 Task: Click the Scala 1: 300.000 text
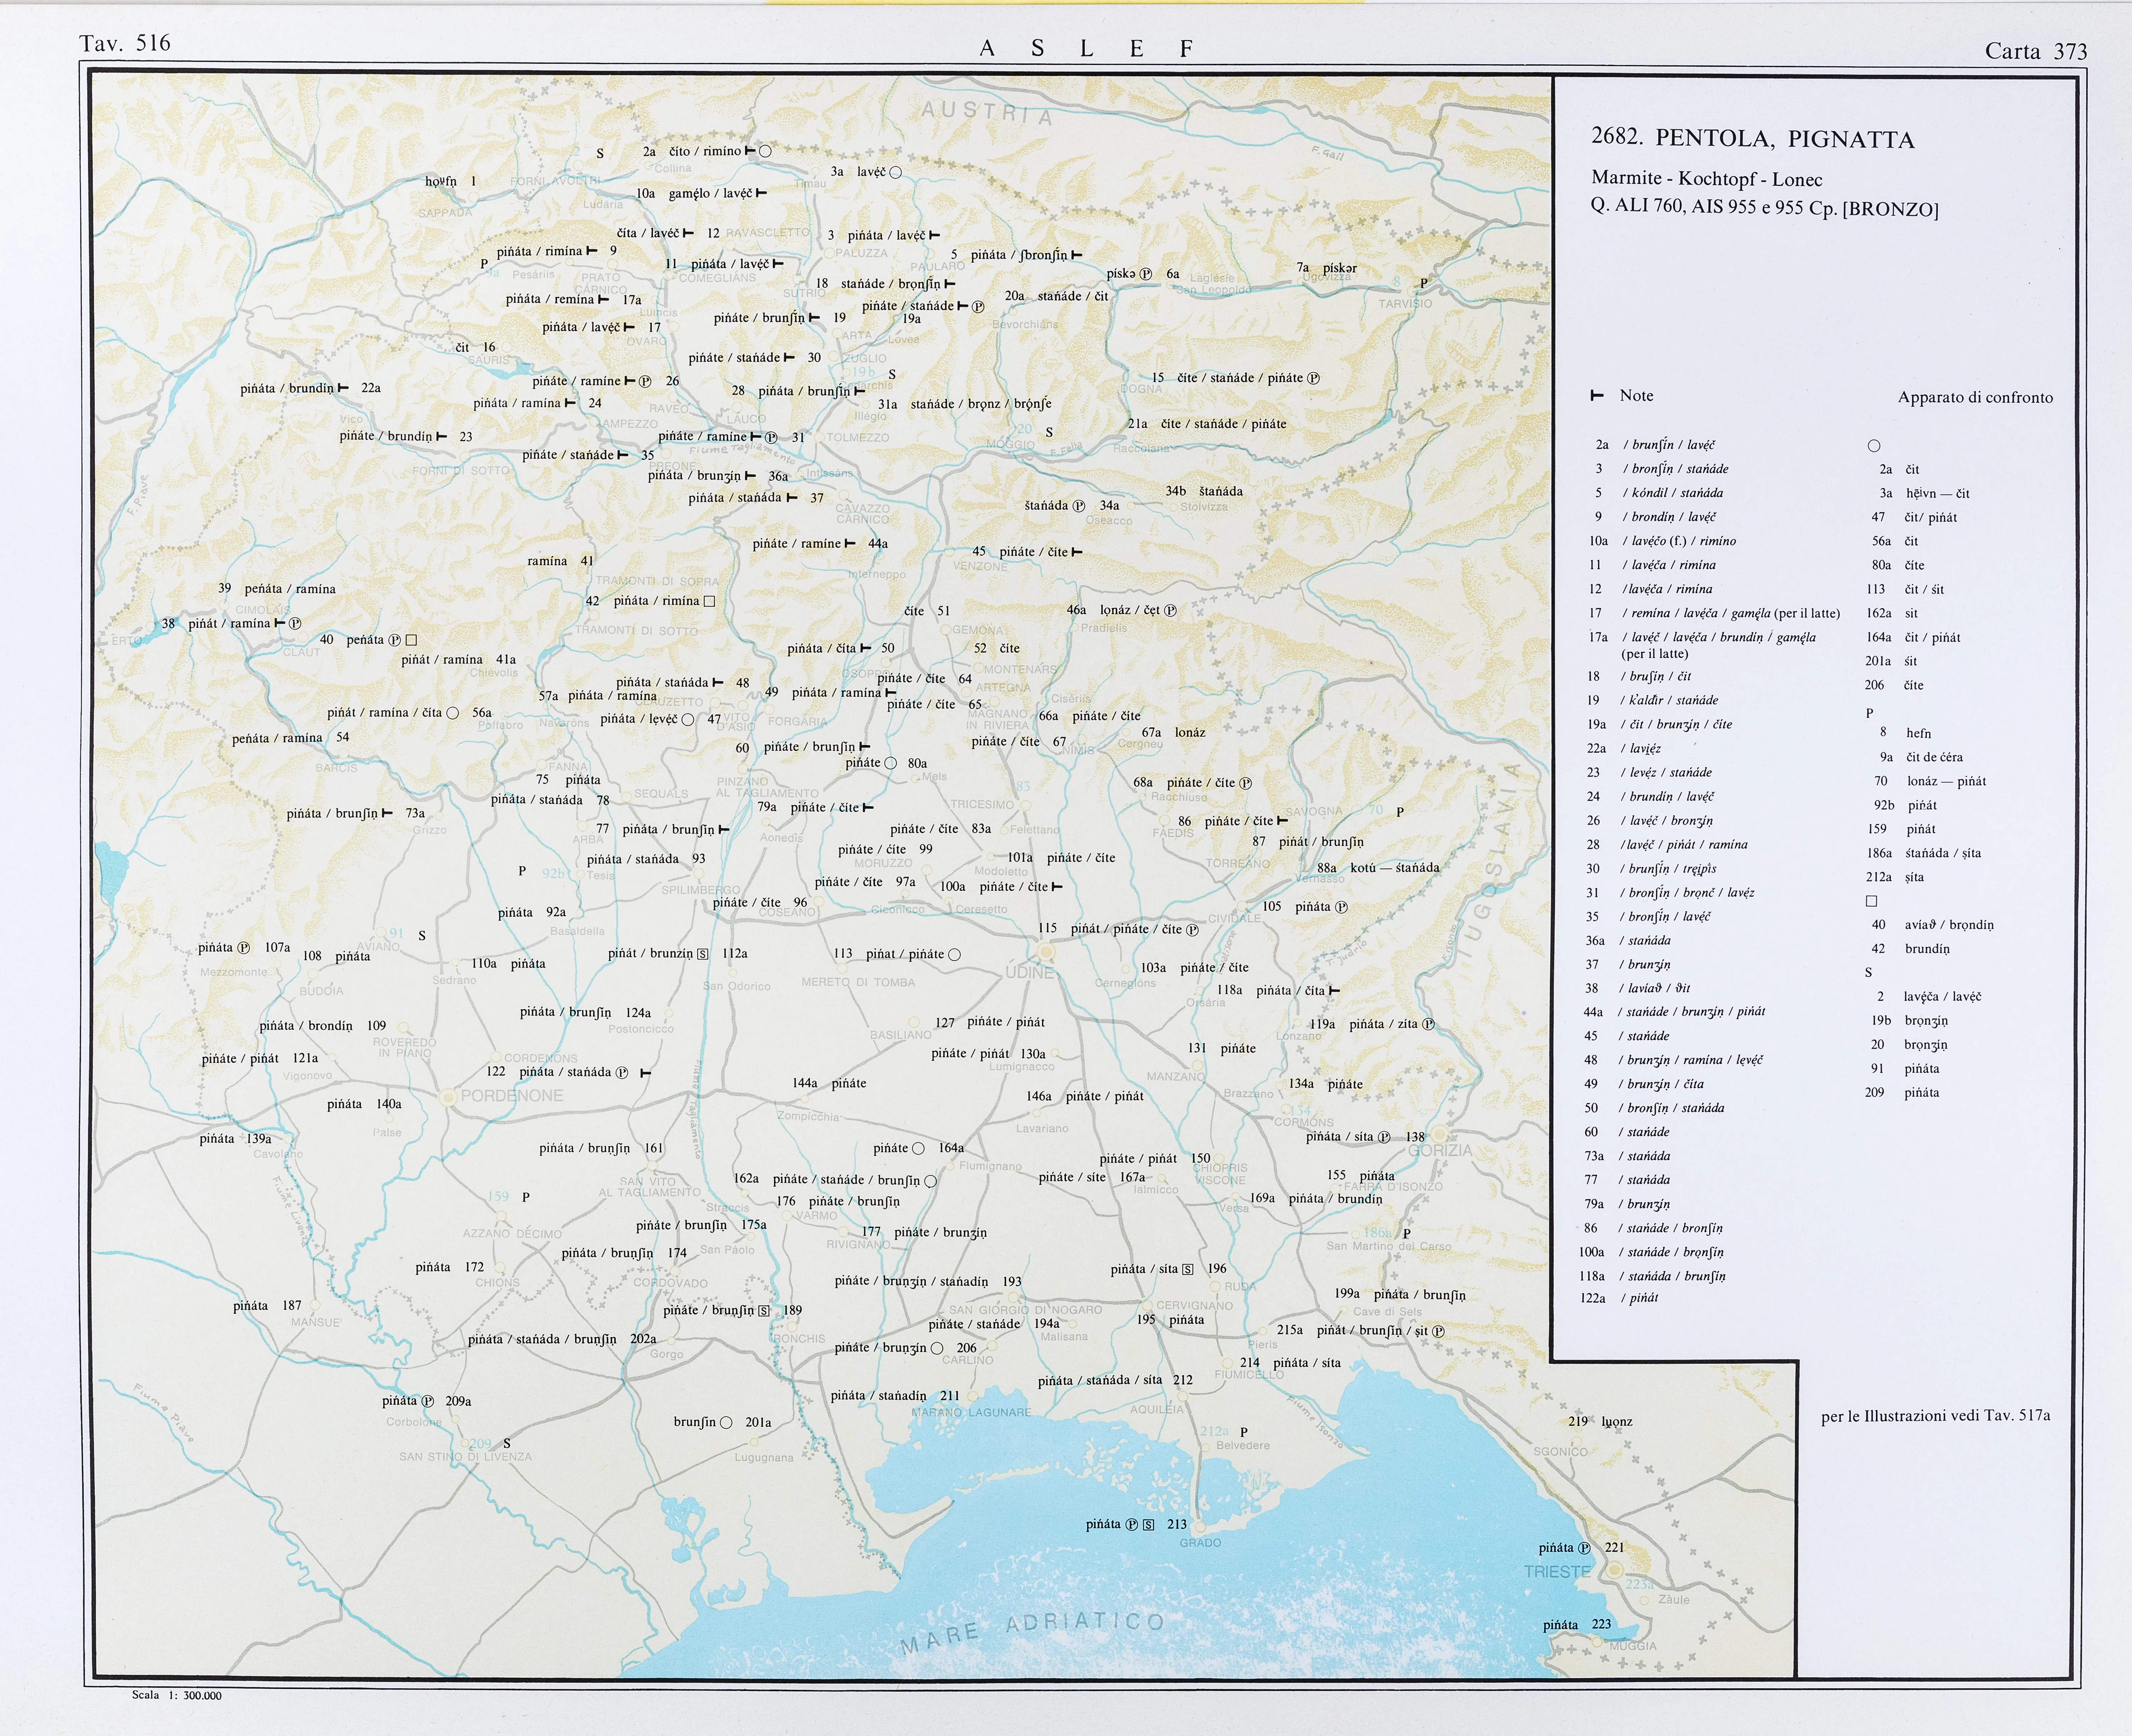[x=177, y=1695]
